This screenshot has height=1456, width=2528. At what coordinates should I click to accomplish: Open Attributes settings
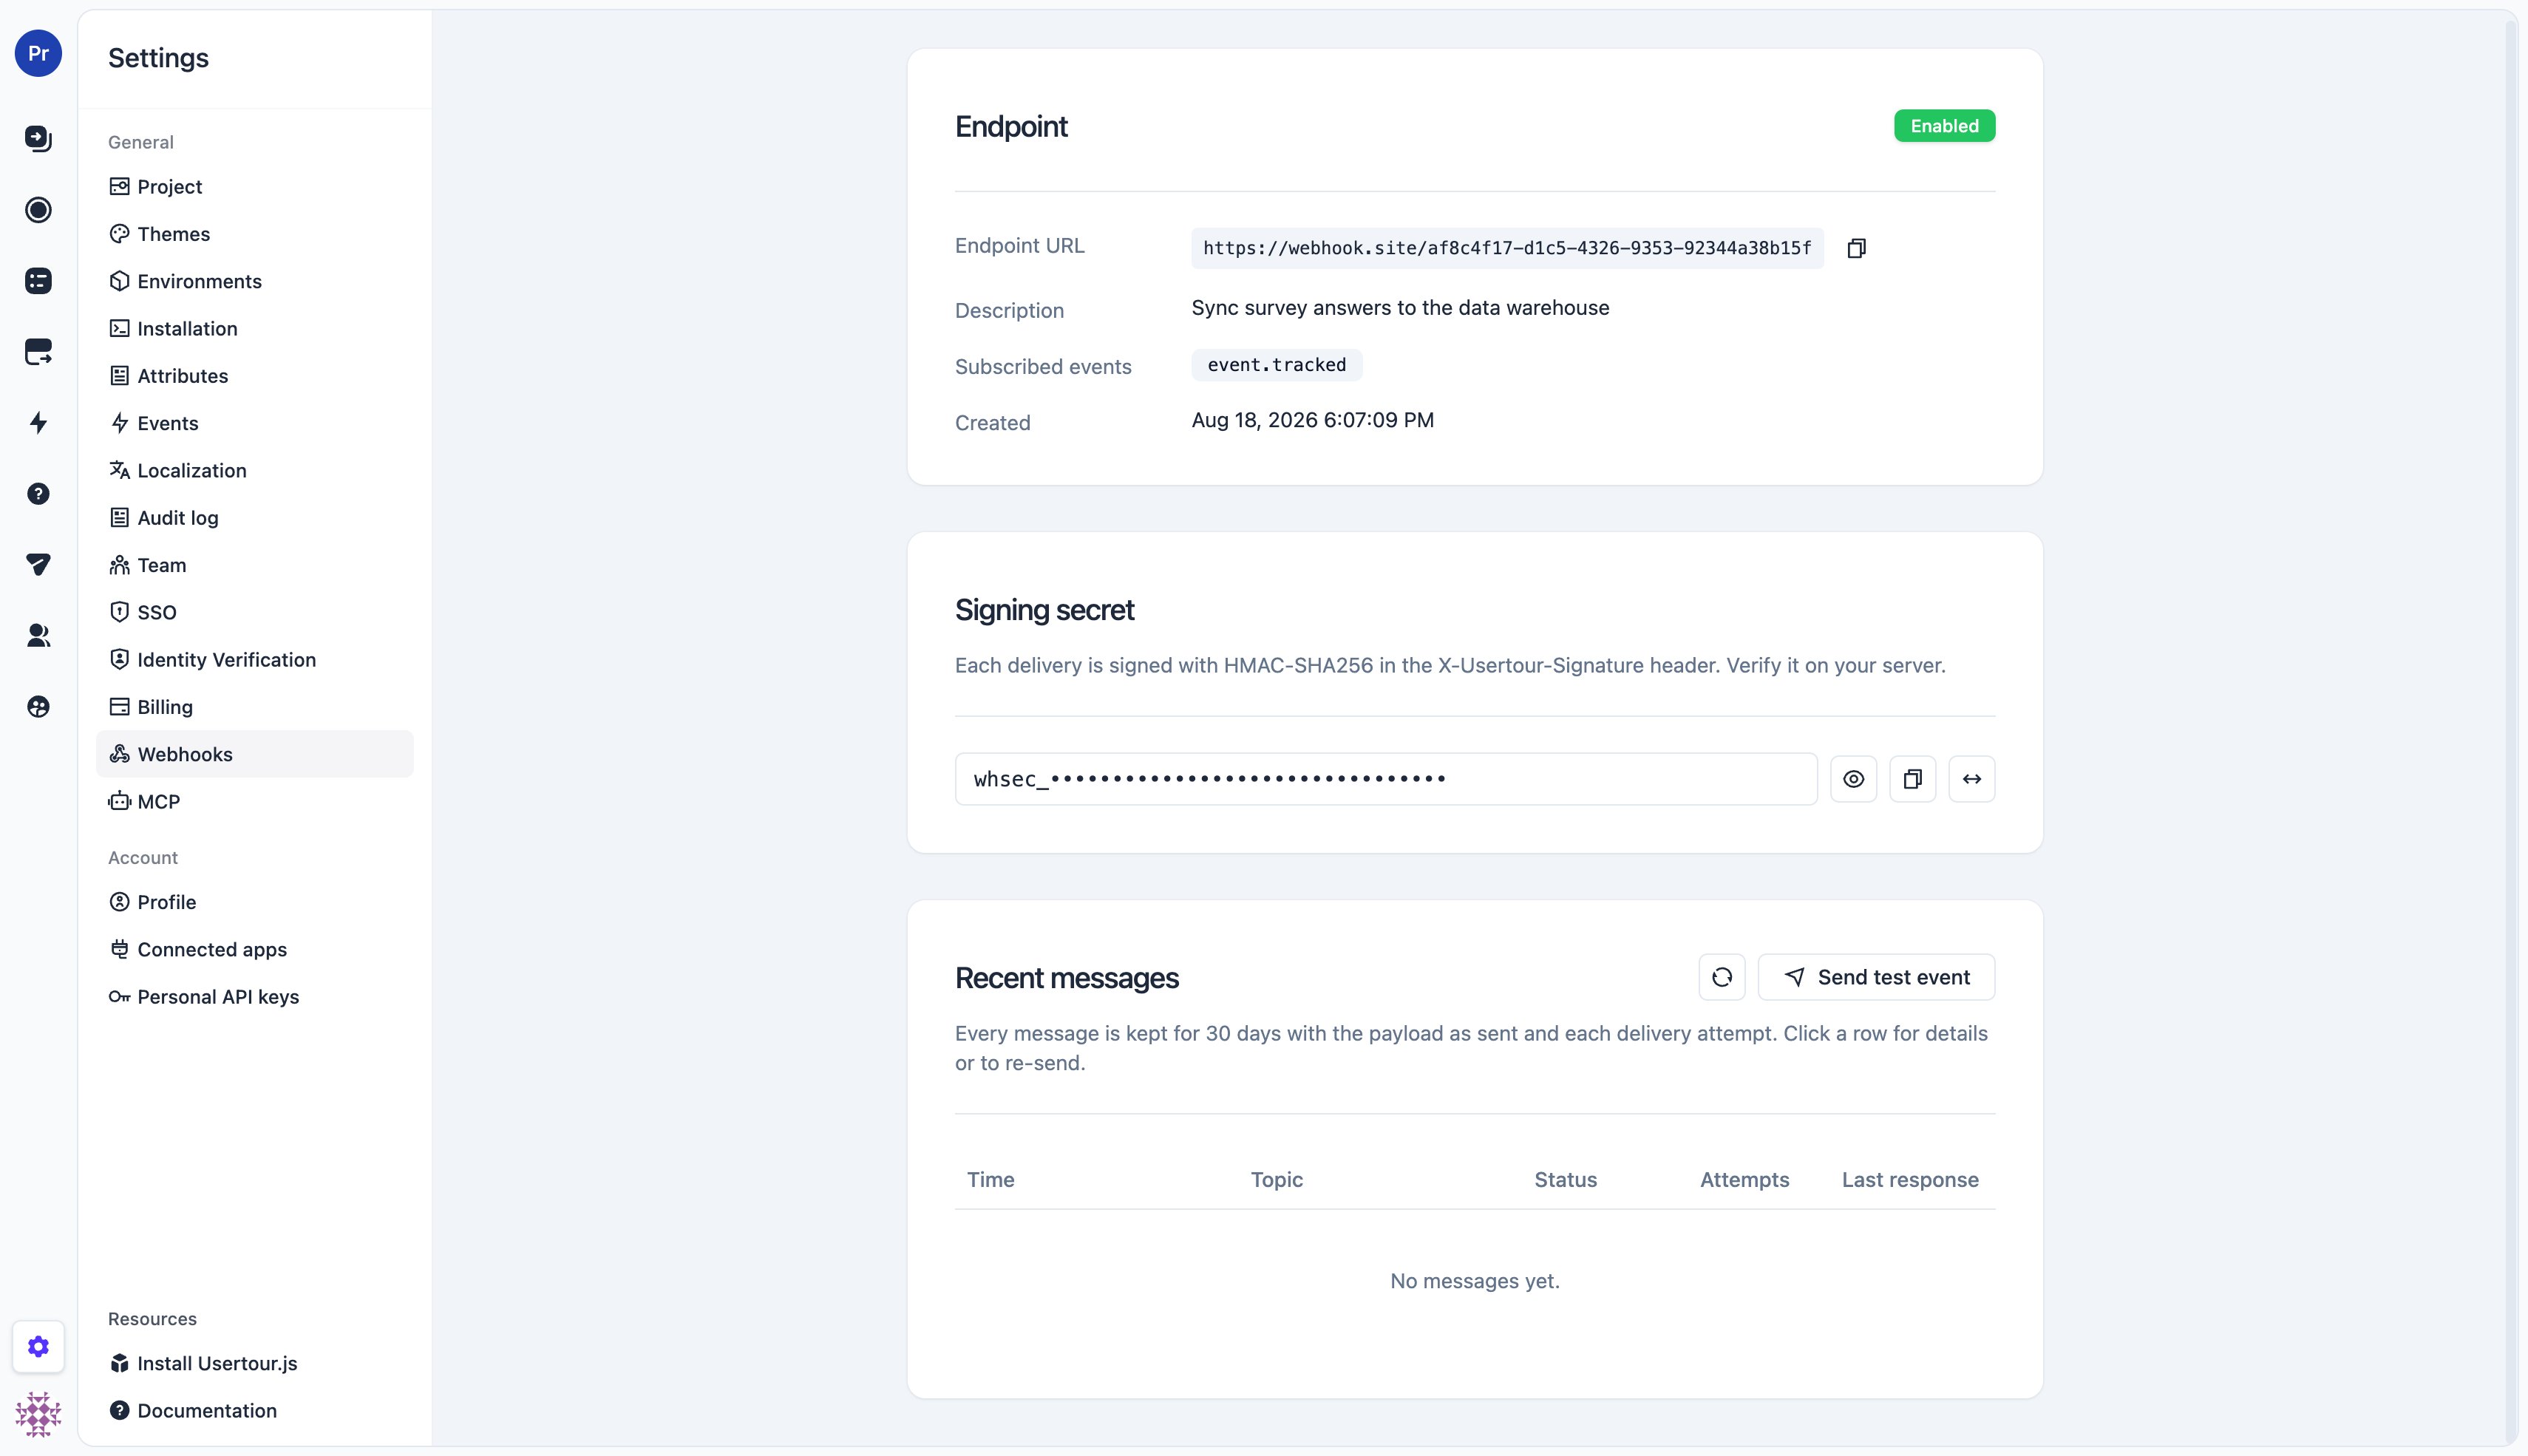click(x=254, y=376)
